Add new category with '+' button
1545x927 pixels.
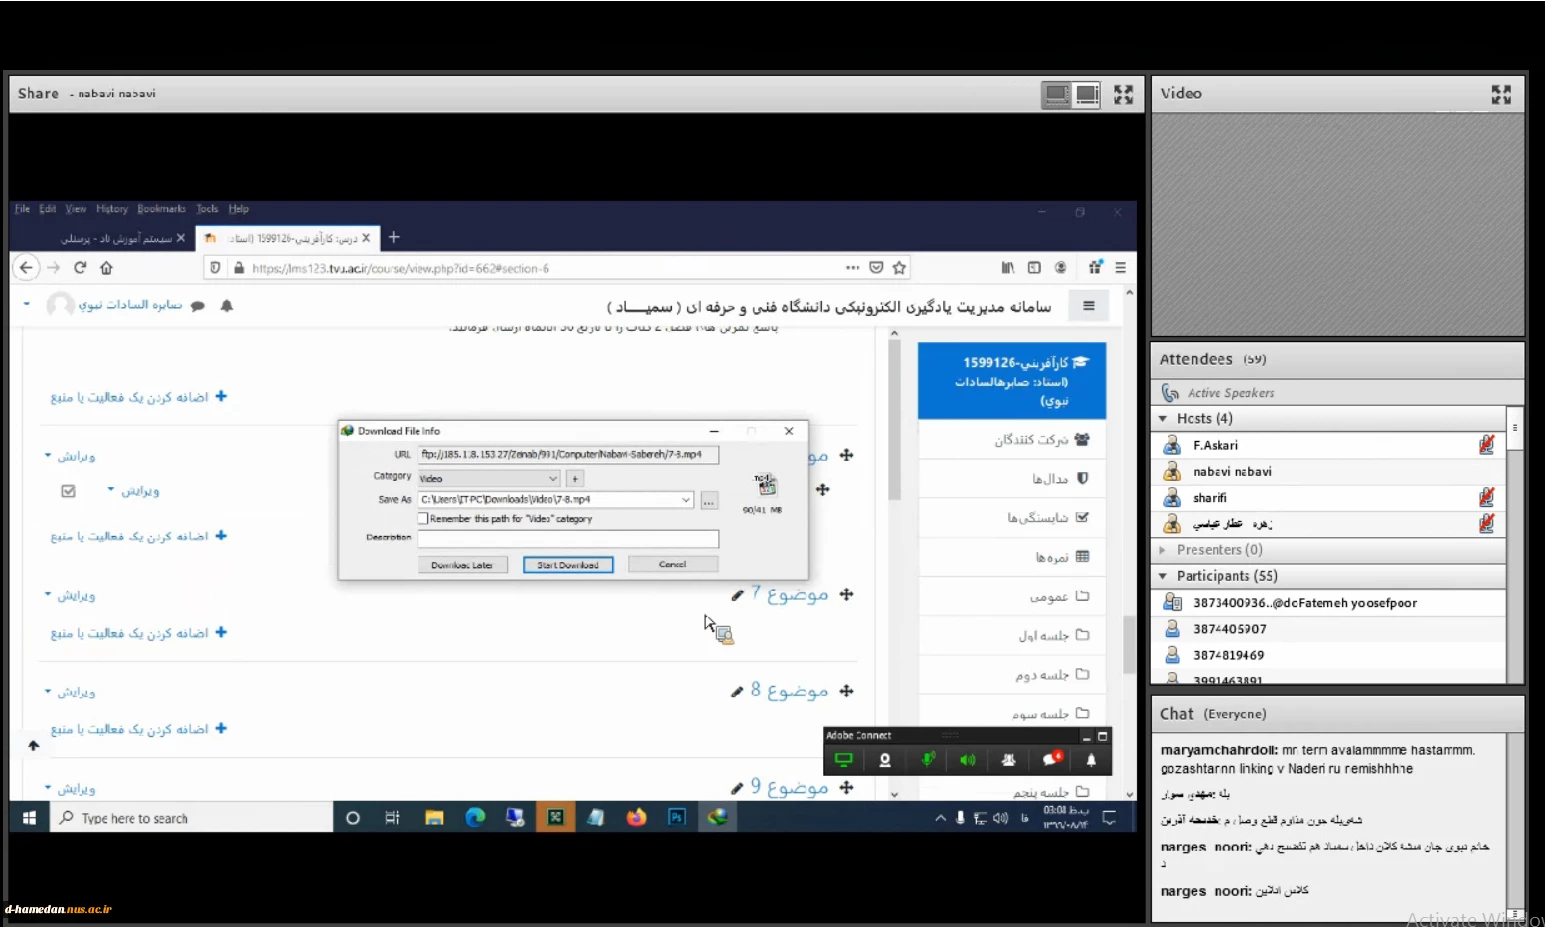[x=575, y=478]
